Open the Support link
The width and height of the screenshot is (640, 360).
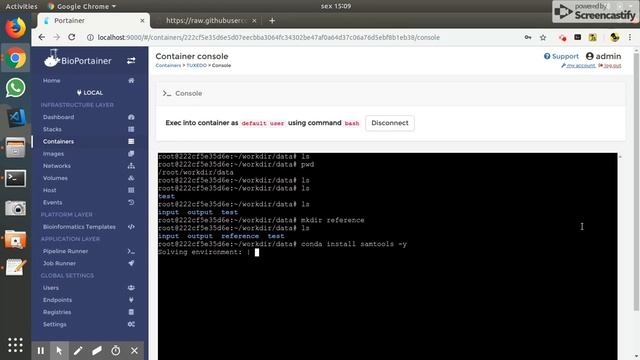pyautogui.click(x=561, y=56)
